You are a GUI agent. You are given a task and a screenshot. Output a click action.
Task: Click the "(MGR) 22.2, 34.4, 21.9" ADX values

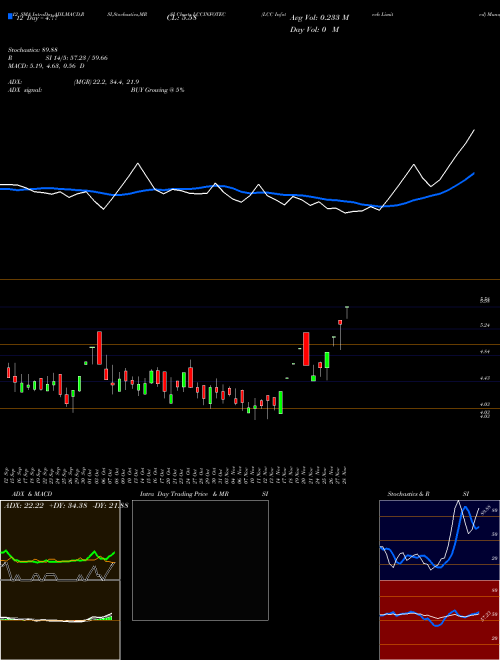[x=106, y=82]
